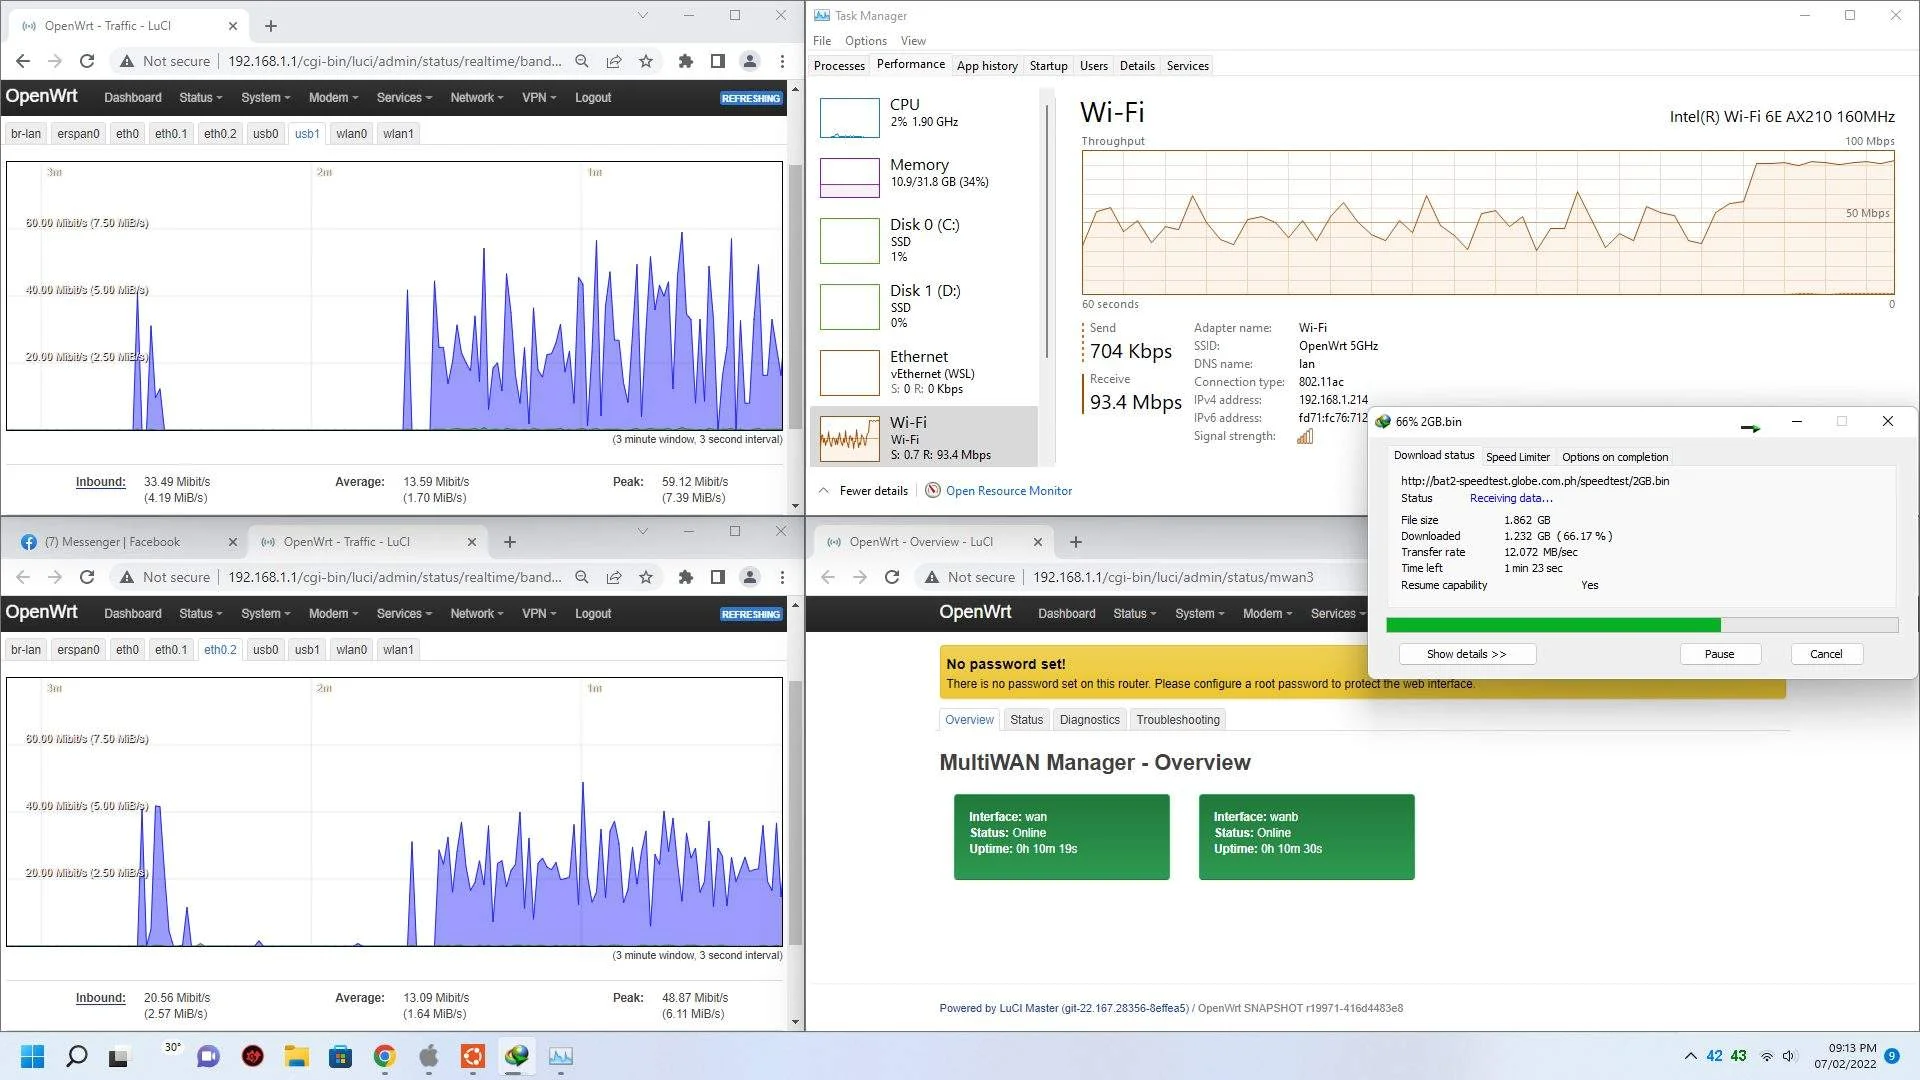
Task: Open Dashboard in bottom-left OpenWrt menu
Action: [132, 613]
